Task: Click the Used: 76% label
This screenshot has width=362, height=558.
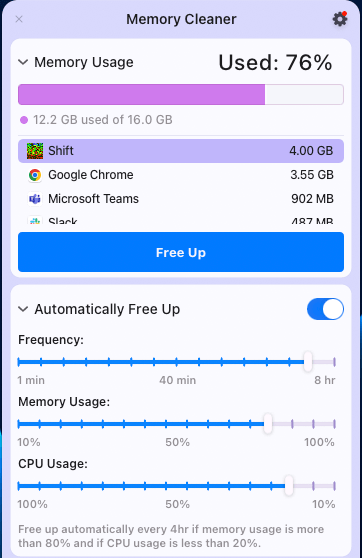Action: (275, 63)
